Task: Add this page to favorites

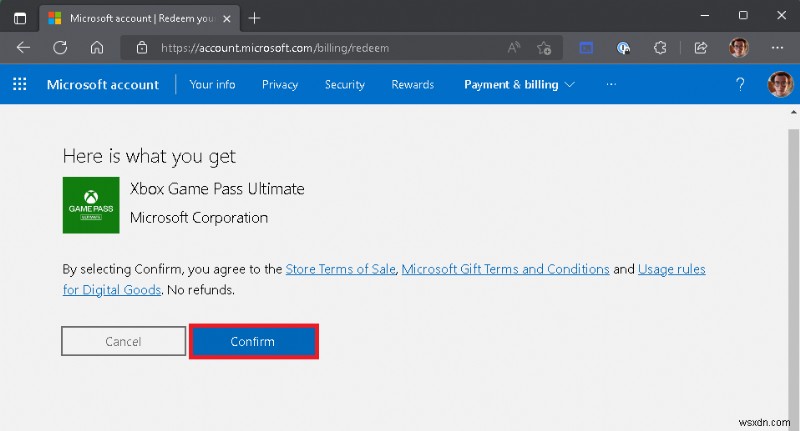Action: (544, 48)
